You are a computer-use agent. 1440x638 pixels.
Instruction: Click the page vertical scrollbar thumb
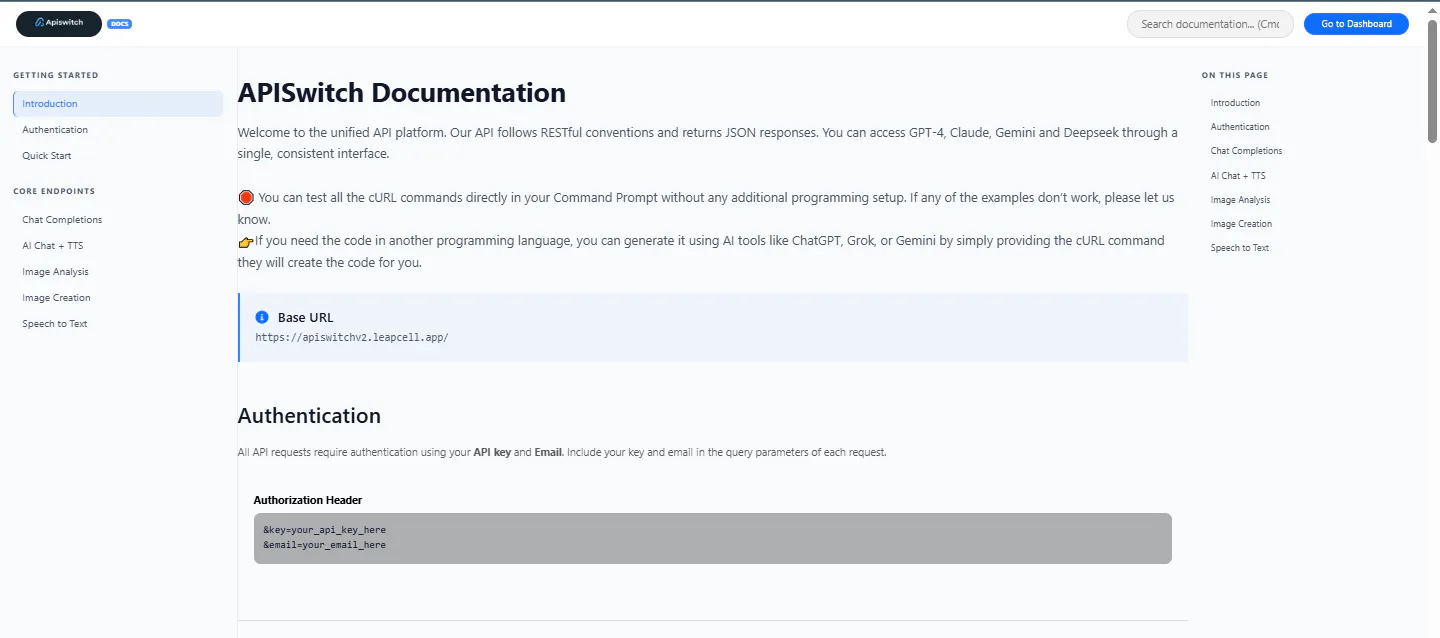(1433, 82)
